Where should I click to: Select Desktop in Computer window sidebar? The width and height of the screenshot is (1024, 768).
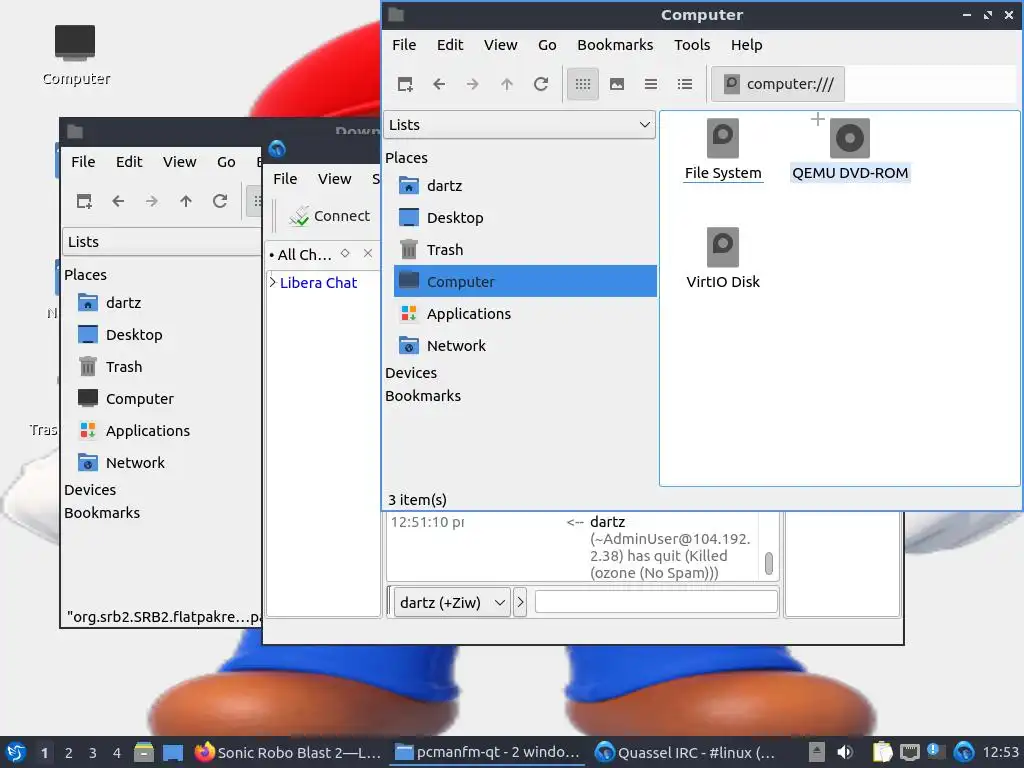(525, 218)
